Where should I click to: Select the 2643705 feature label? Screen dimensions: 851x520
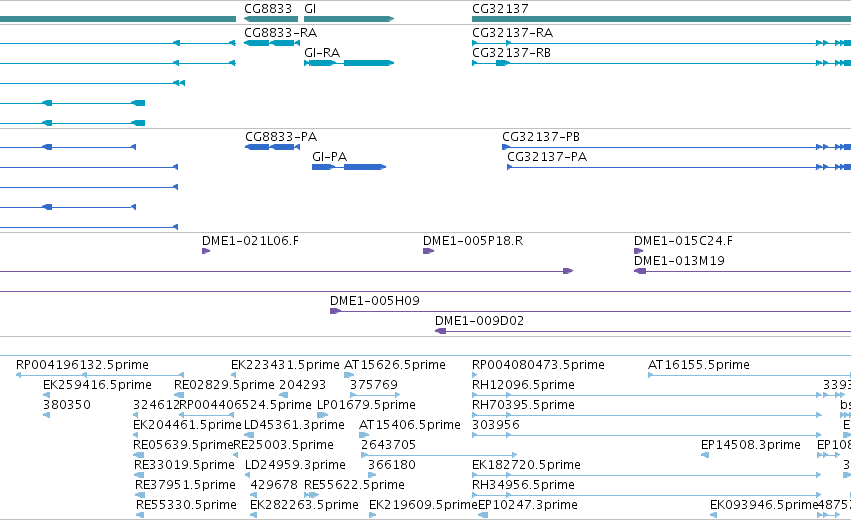[x=389, y=446]
